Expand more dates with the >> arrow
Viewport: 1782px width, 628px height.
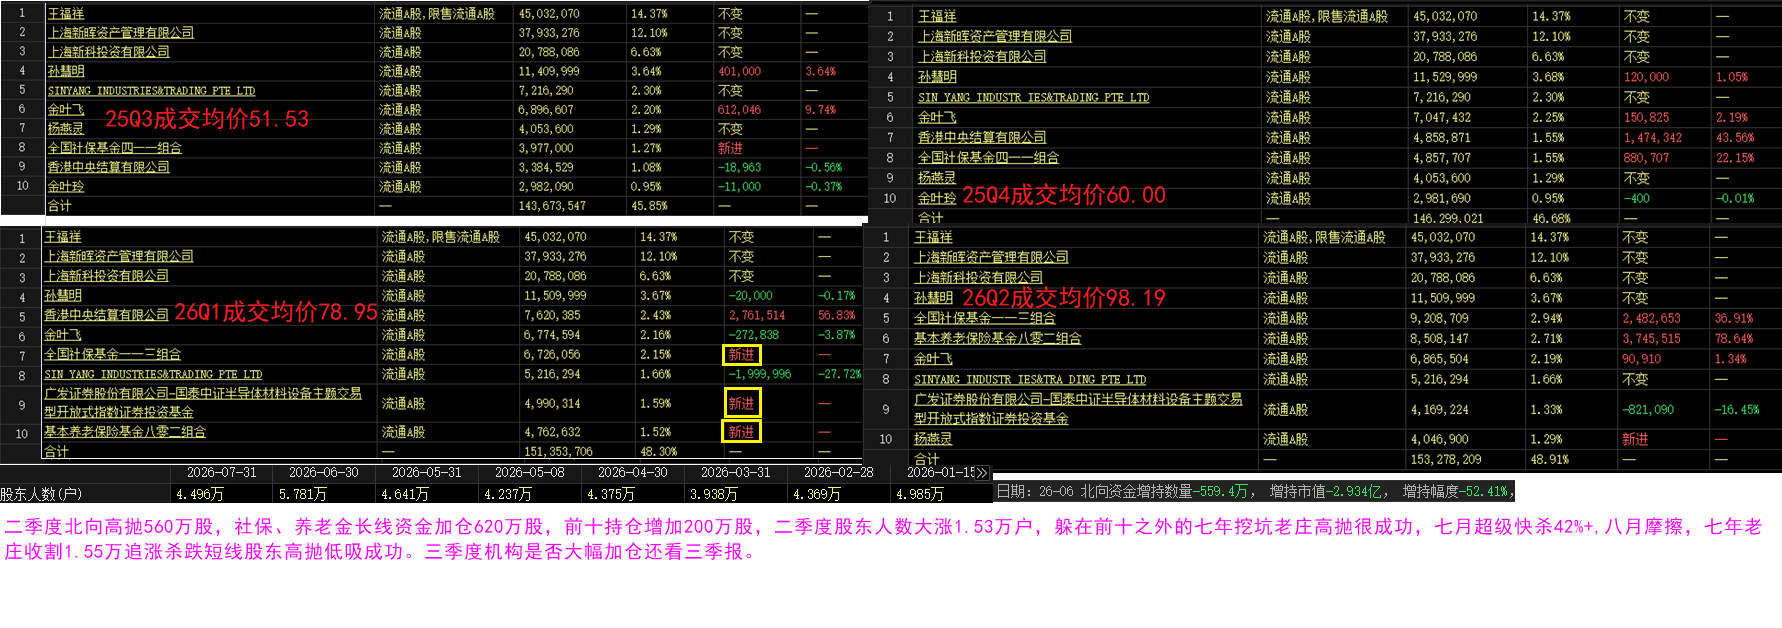pos(982,473)
